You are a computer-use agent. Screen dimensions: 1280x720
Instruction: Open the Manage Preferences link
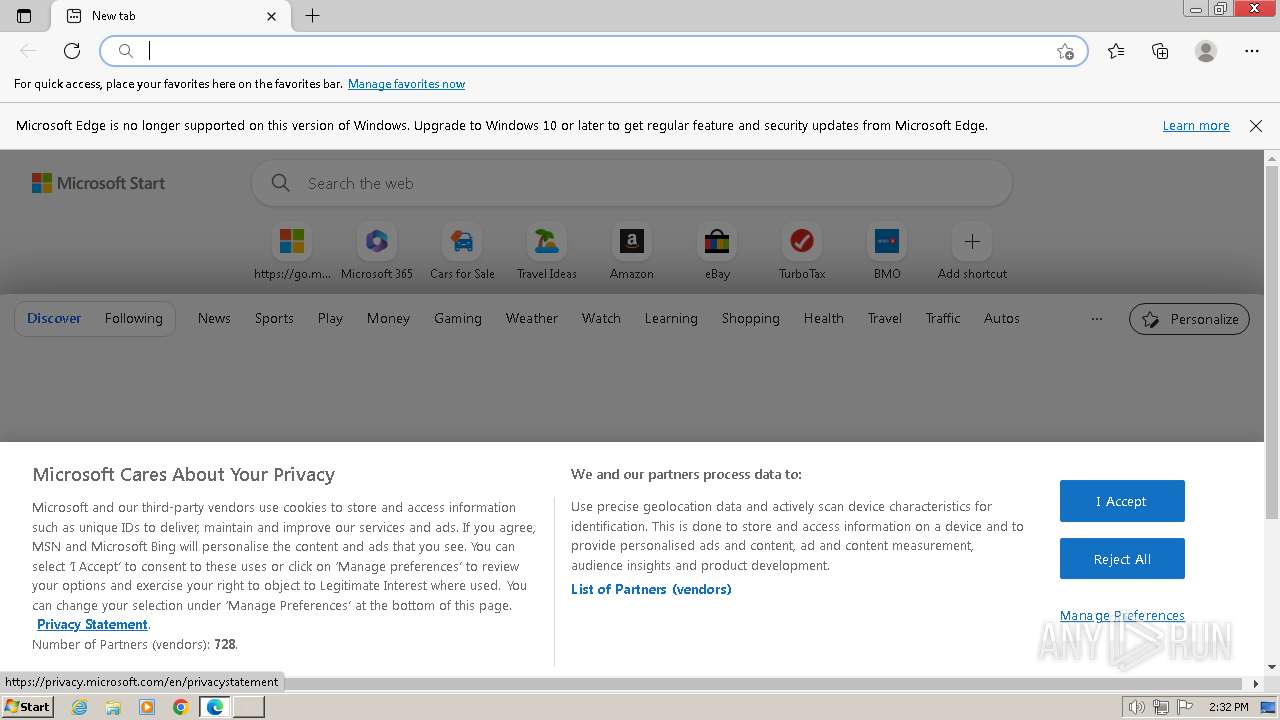[1122, 615]
